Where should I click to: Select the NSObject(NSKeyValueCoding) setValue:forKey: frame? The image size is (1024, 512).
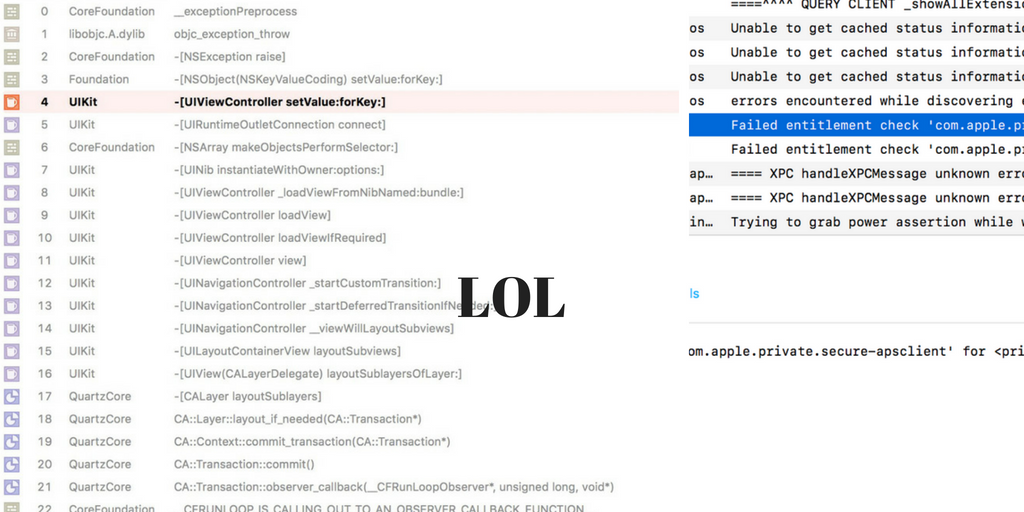(x=308, y=79)
